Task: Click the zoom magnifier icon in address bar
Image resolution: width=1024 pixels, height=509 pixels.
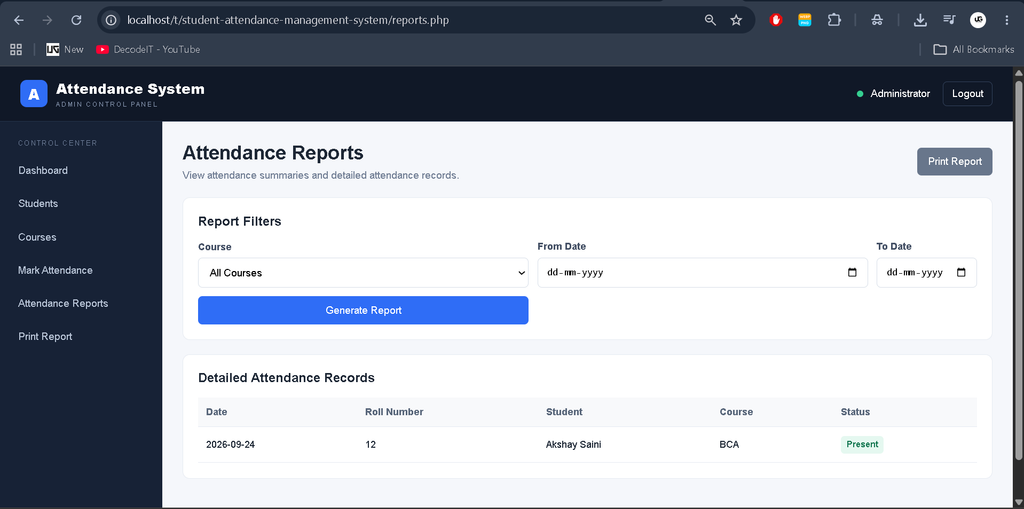Action: tap(711, 20)
